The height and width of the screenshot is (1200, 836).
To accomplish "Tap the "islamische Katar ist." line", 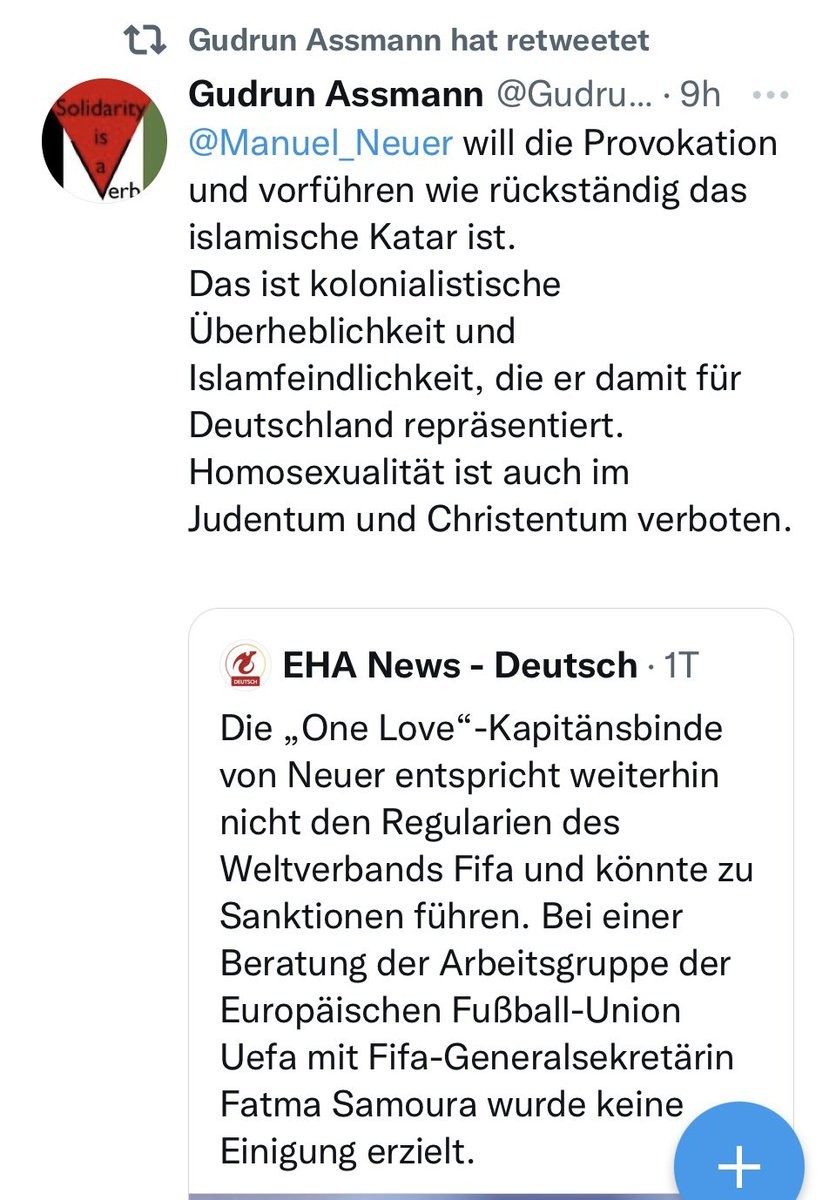I will coord(356,237).
